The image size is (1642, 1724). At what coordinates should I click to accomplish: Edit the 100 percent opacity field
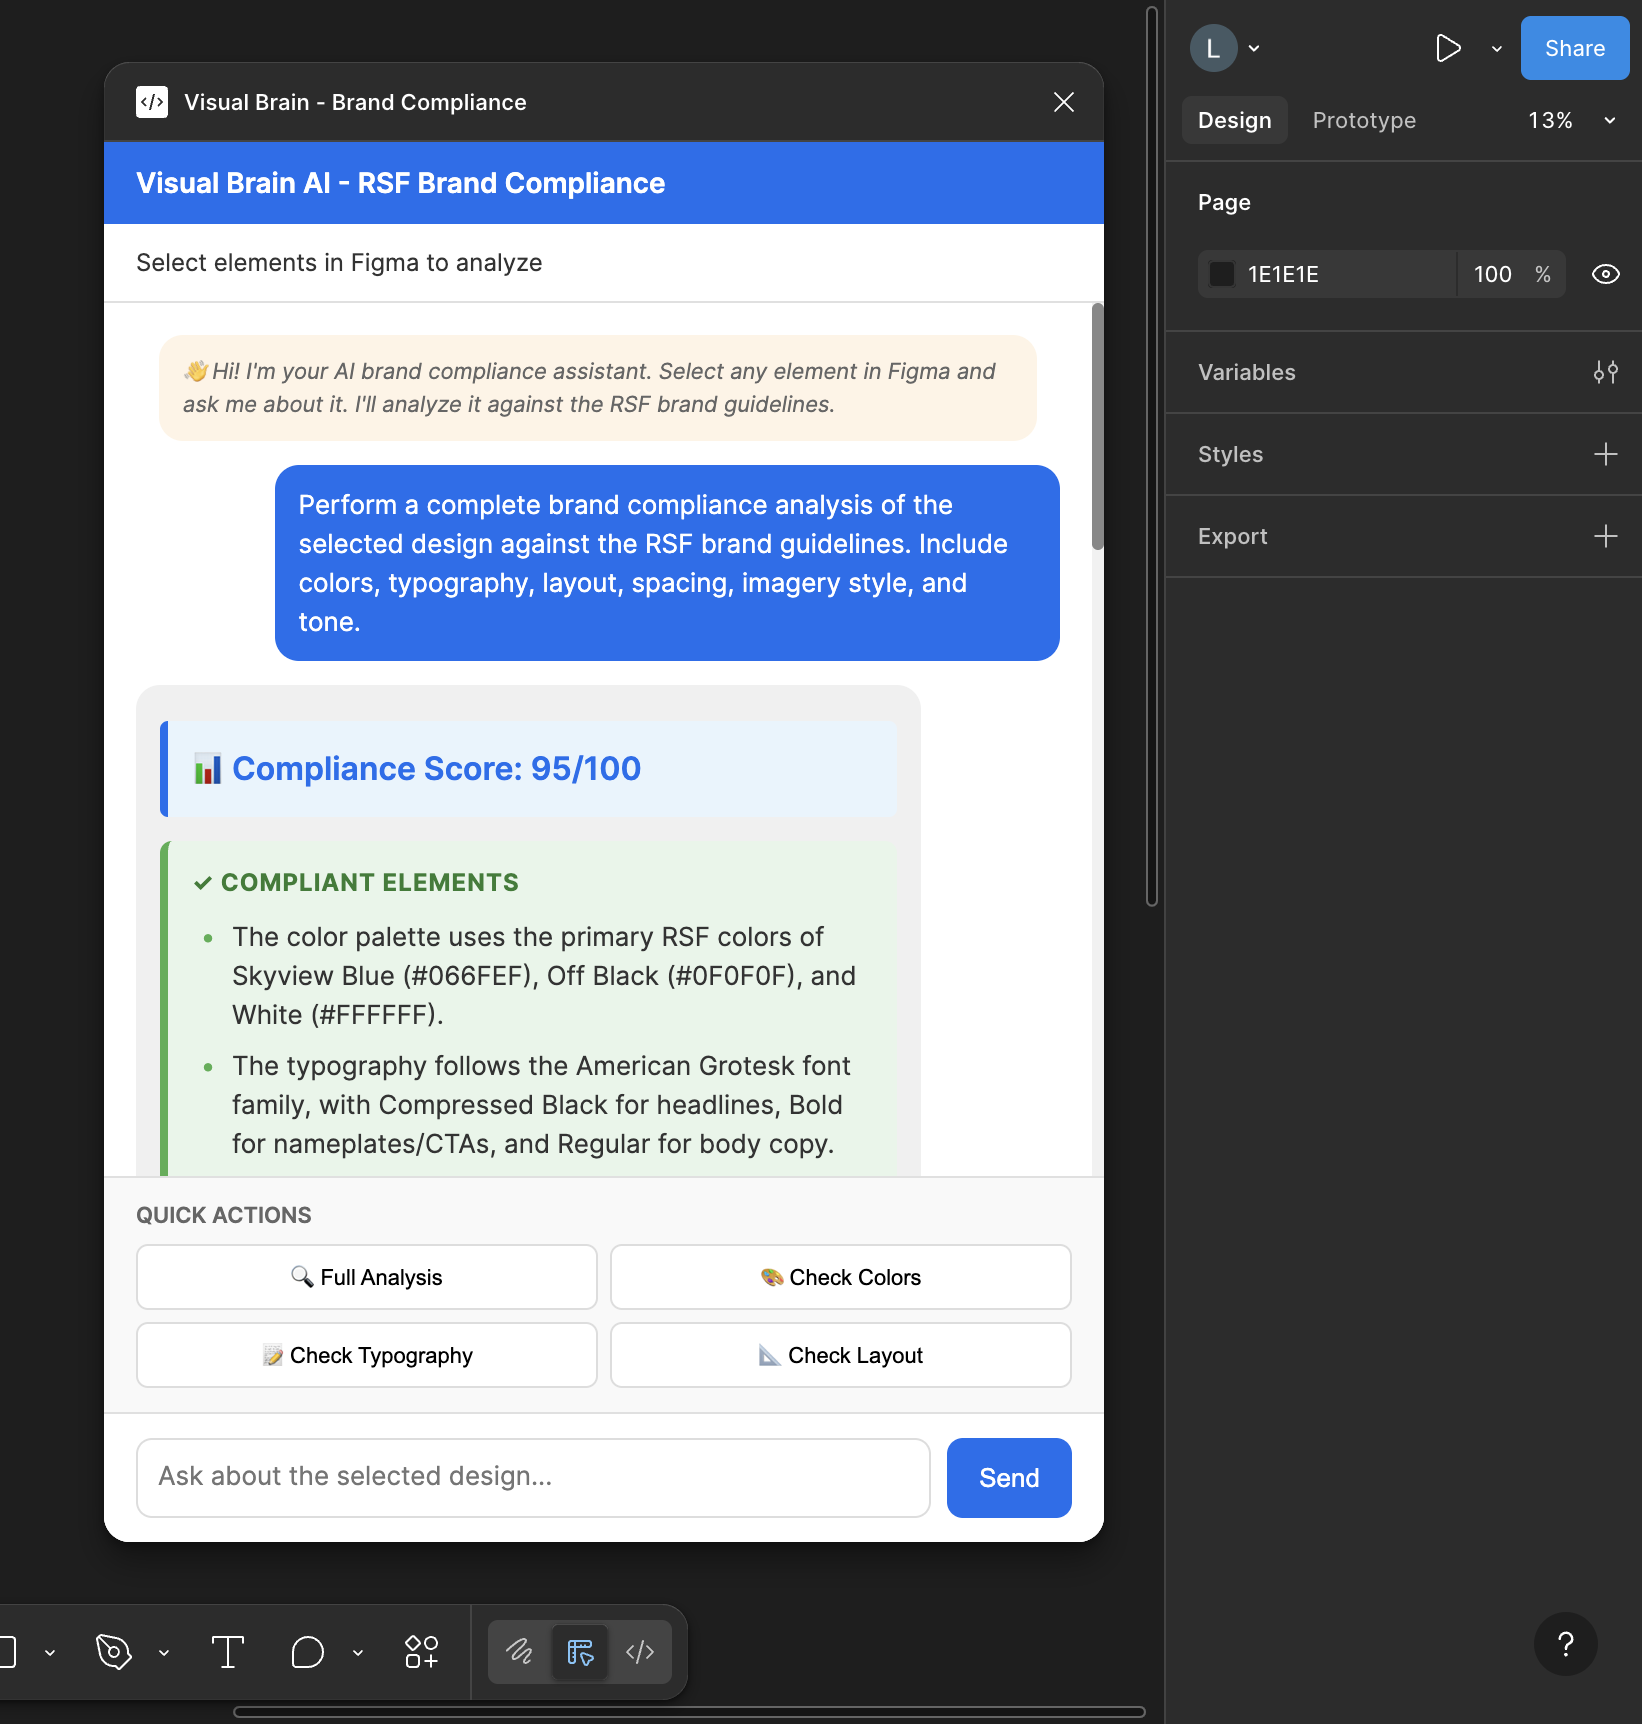(x=1493, y=274)
